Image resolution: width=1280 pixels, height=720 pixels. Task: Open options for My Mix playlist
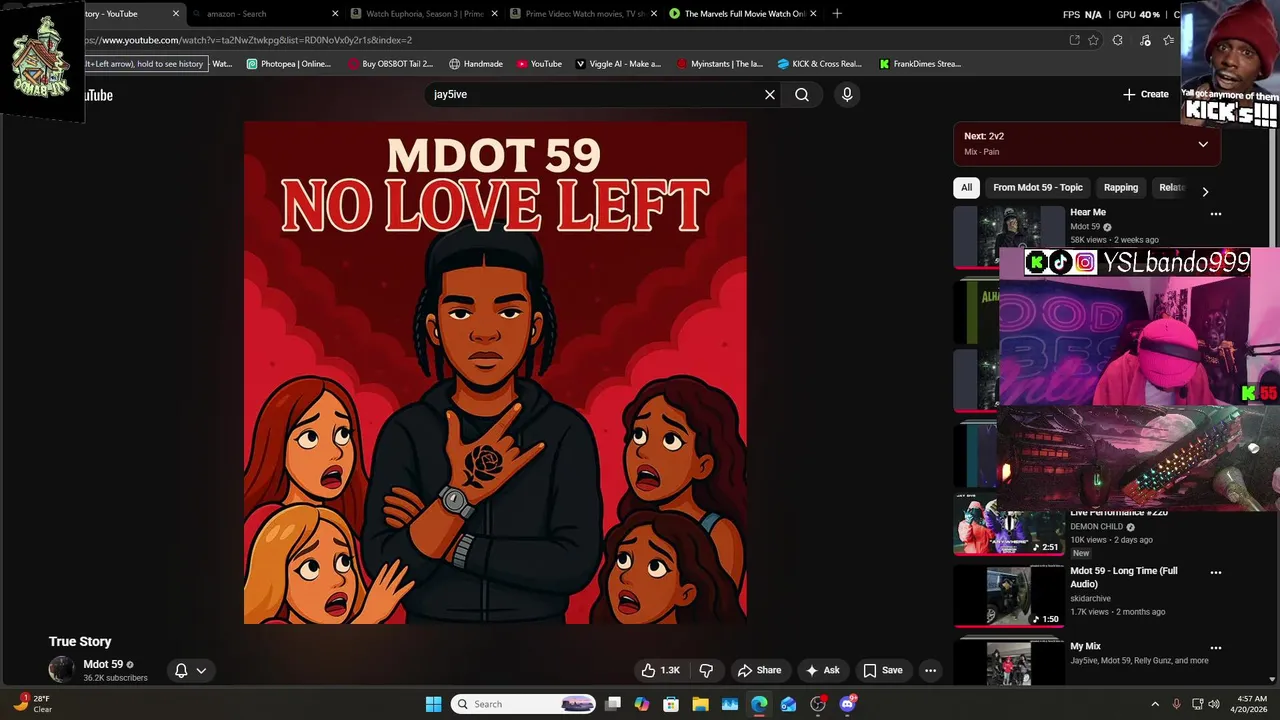point(1216,648)
